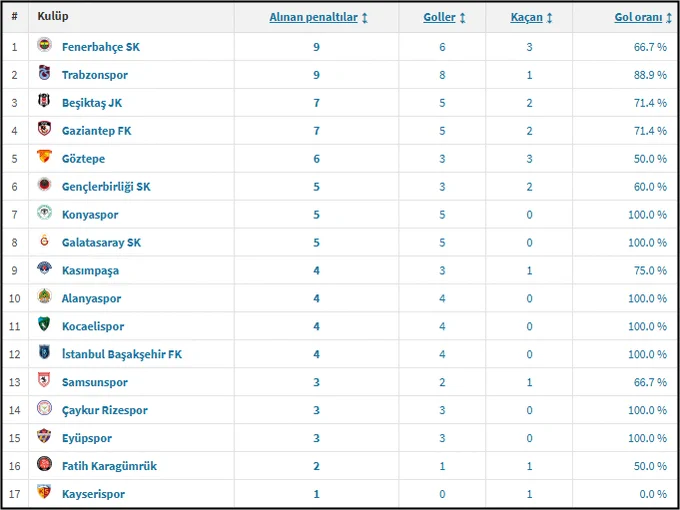Click the Kulüp column header
Screen dimensions: 680x510
(53, 16)
